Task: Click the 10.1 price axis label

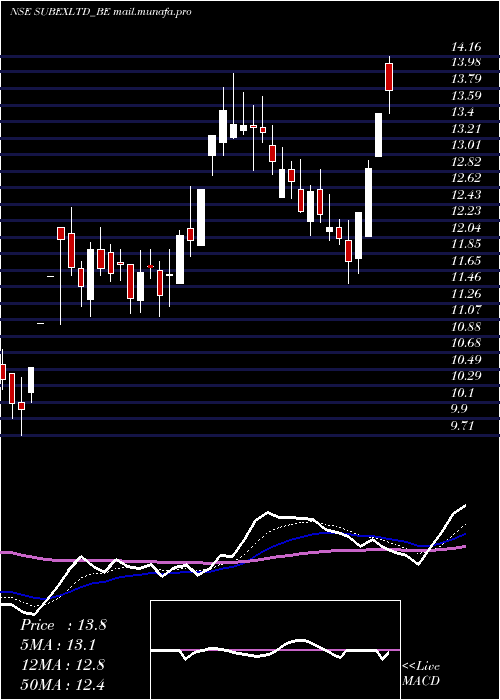Action: (464, 393)
